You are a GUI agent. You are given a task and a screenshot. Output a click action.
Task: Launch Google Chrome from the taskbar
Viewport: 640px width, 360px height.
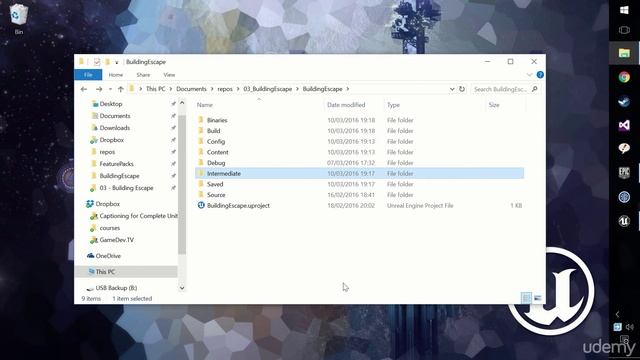point(624,77)
